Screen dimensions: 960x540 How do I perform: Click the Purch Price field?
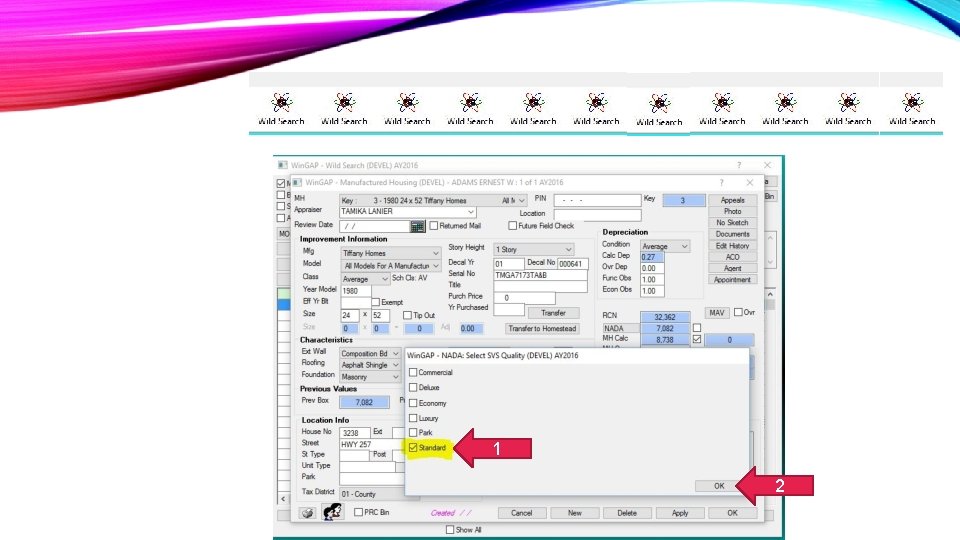(x=524, y=298)
